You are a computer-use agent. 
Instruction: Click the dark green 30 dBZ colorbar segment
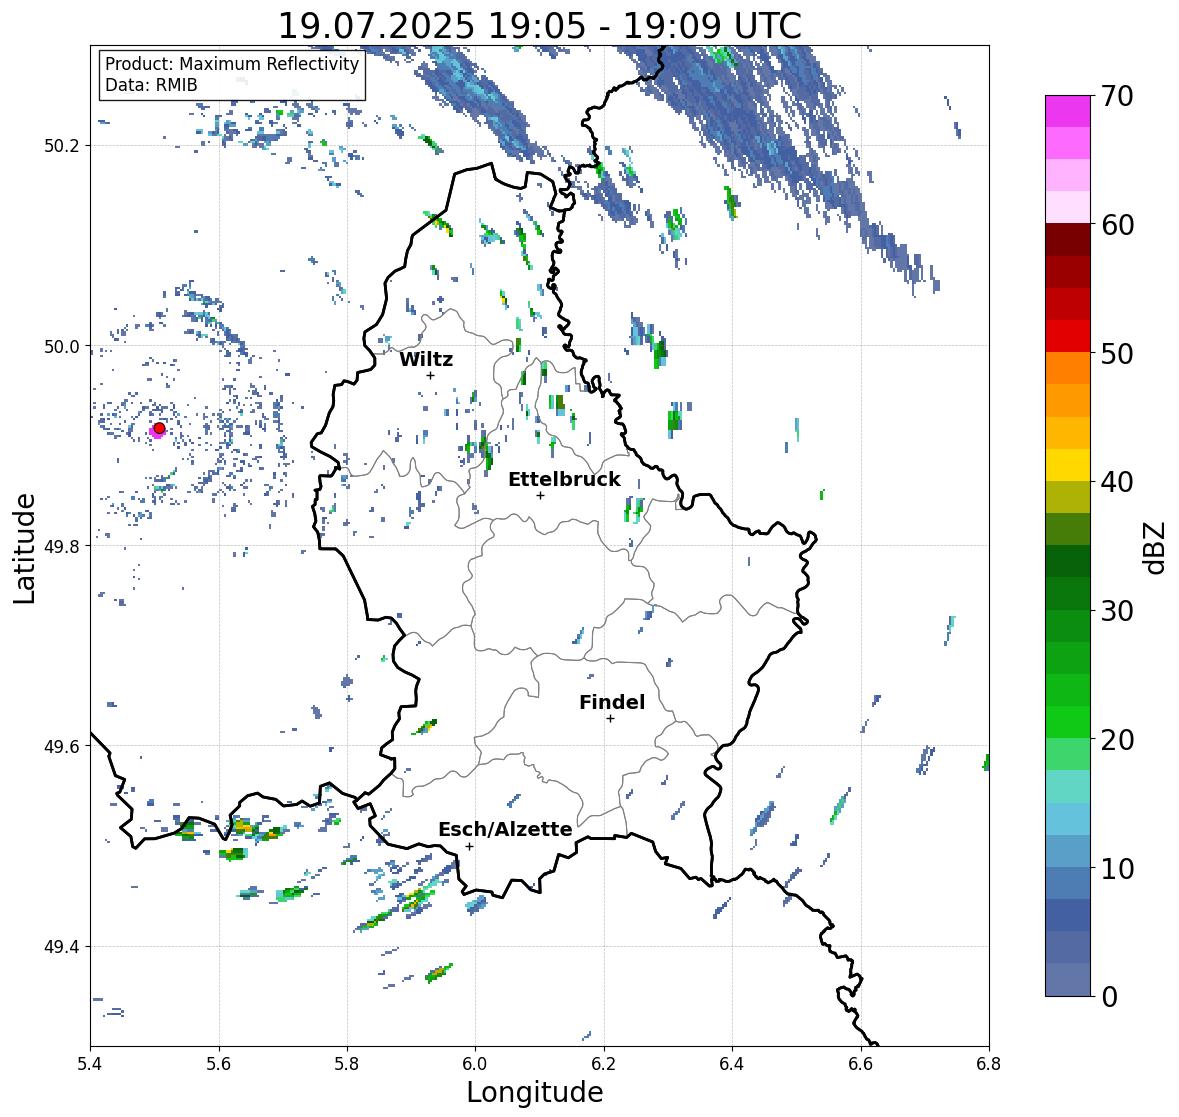coord(1068,594)
